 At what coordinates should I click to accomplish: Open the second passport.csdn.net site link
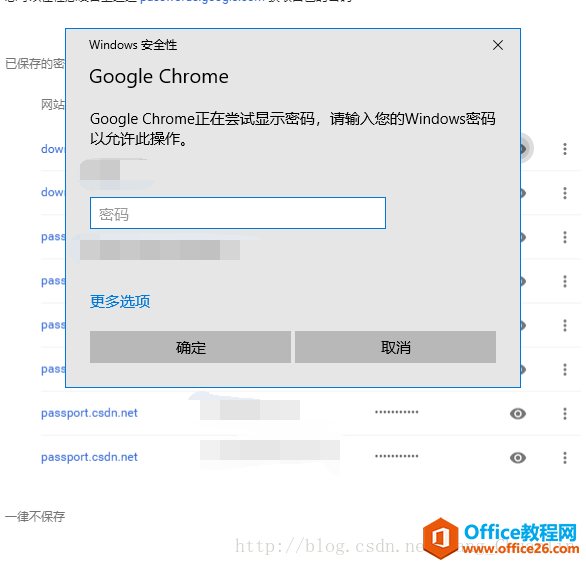pyautogui.click(x=89, y=457)
